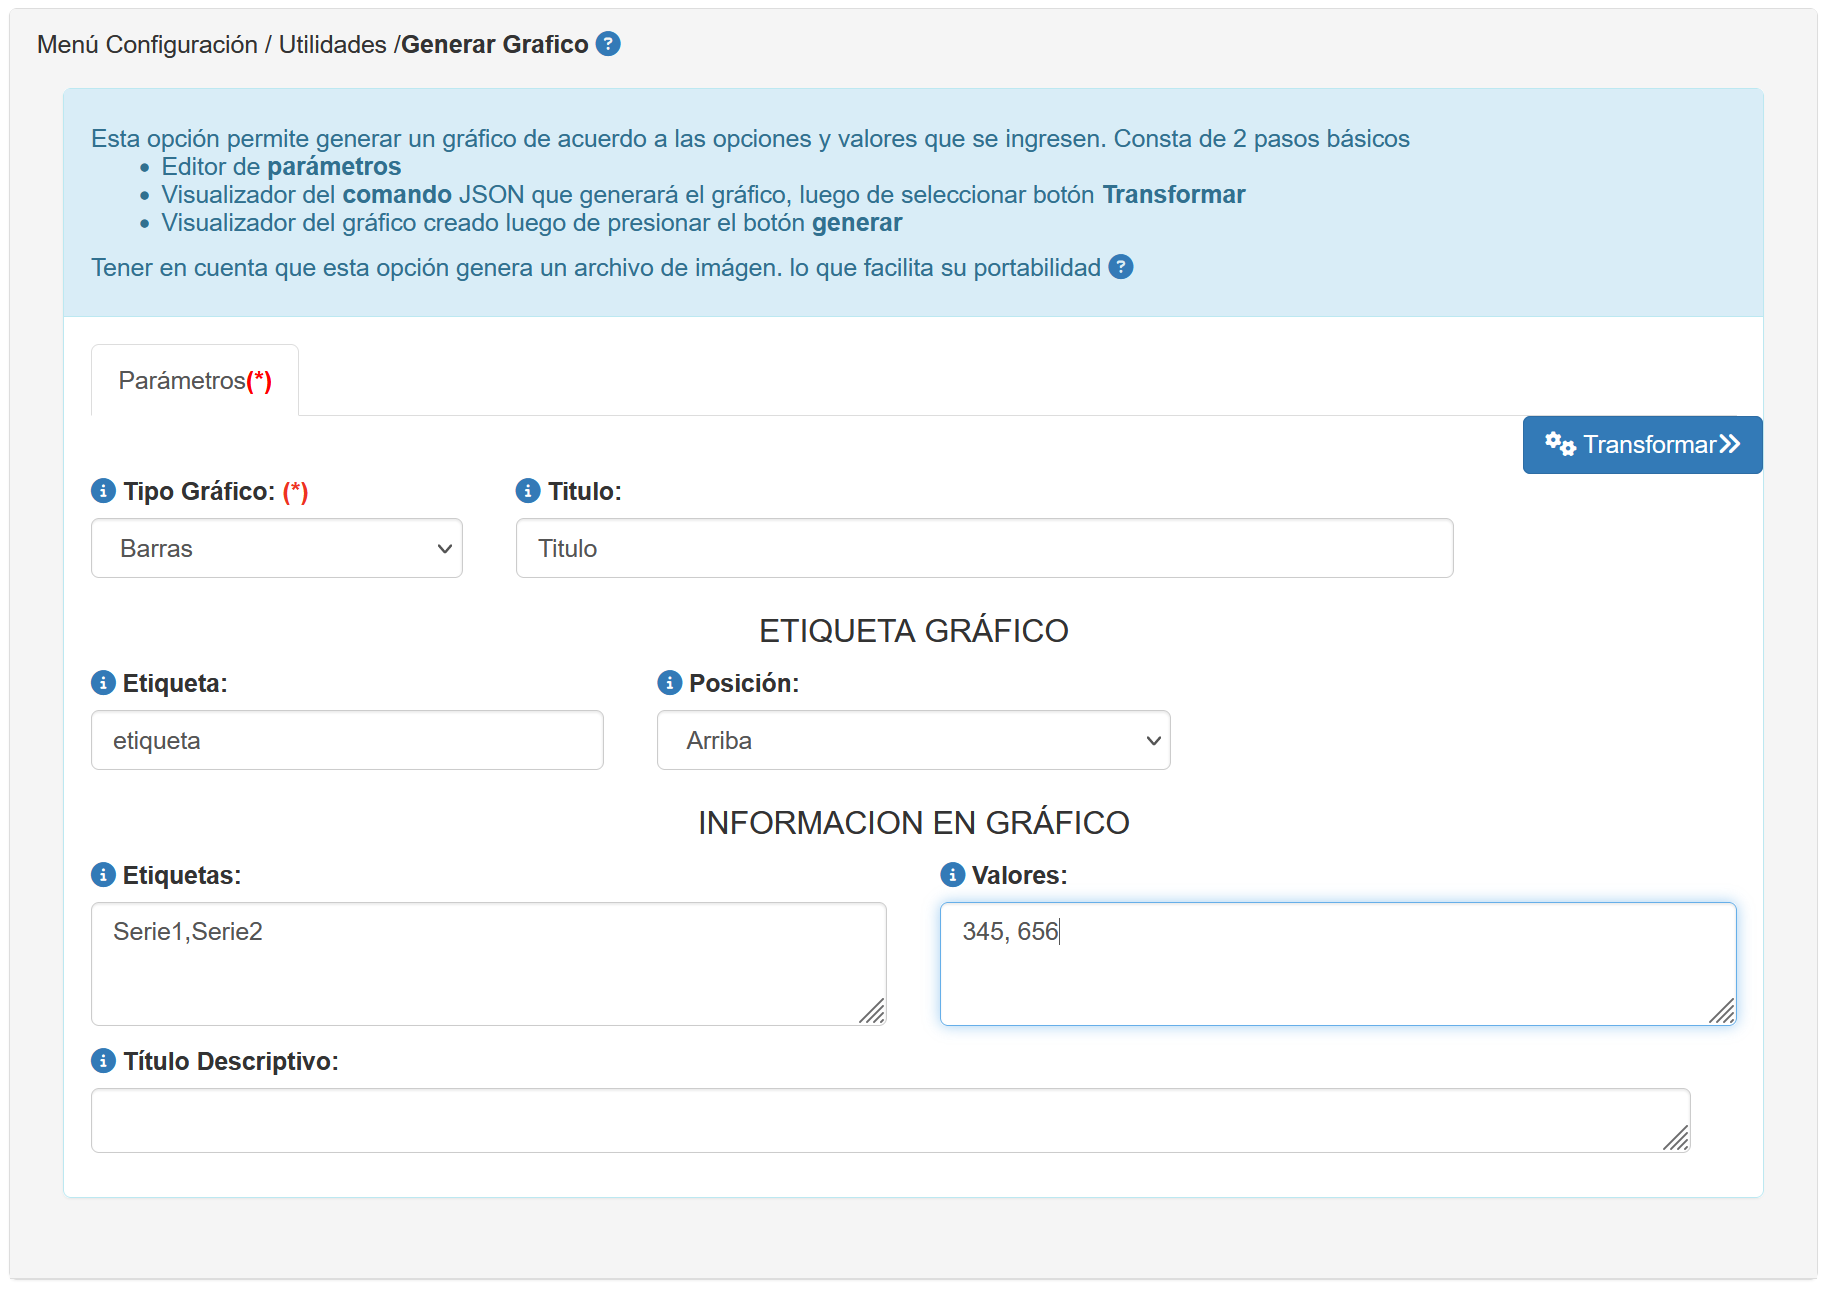Expand the Posición dropdown showing Arriba
The image size is (1831, 1293).
point(913,740)
